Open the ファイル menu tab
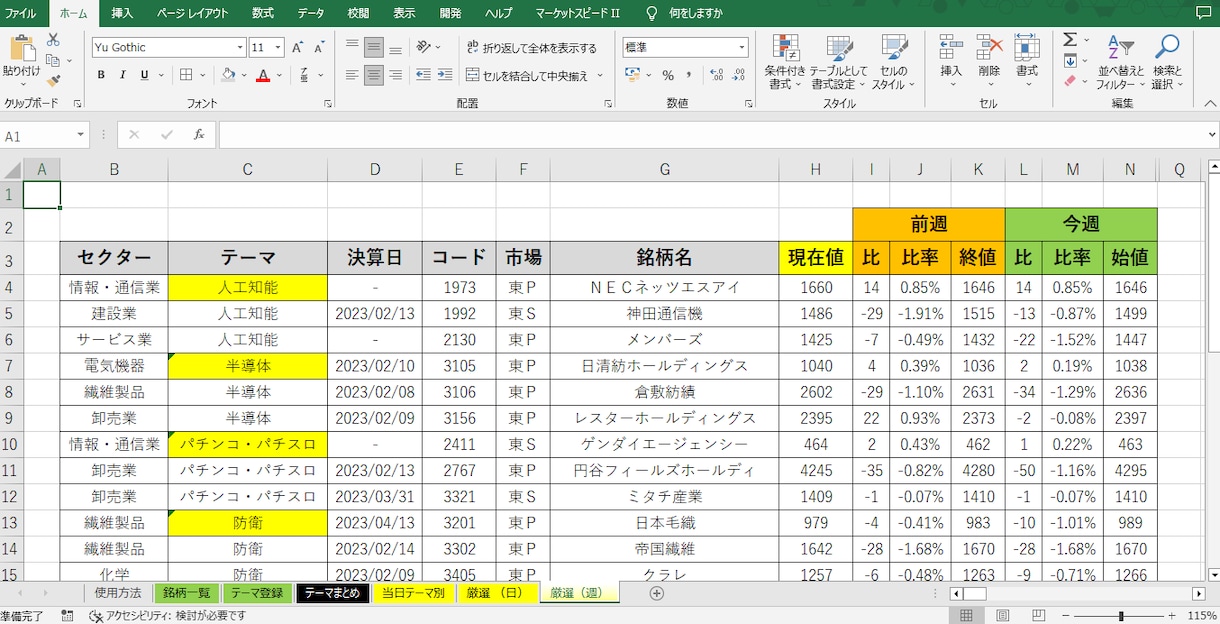 (x=20, y=13)
